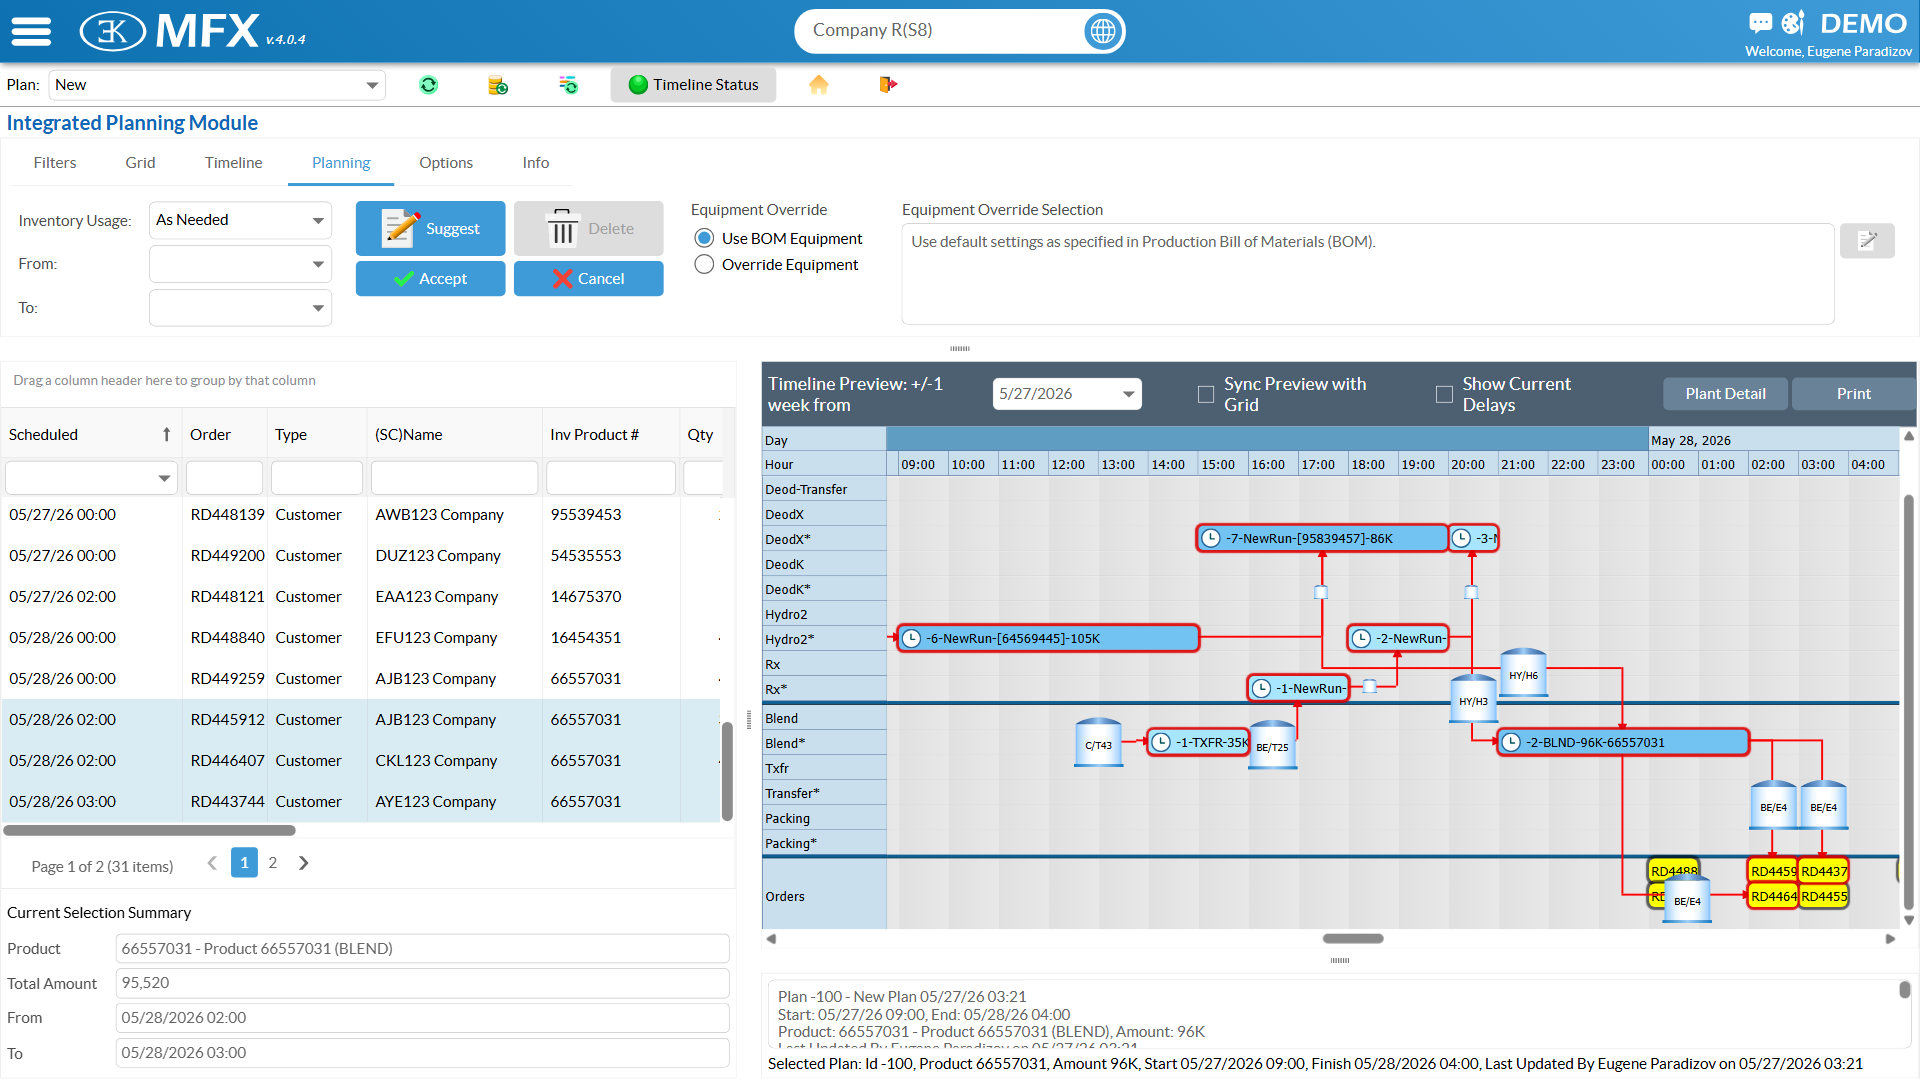The image size is (1920, 1080).
Task: Switch to the Planning tab
Action: point(341,162)
